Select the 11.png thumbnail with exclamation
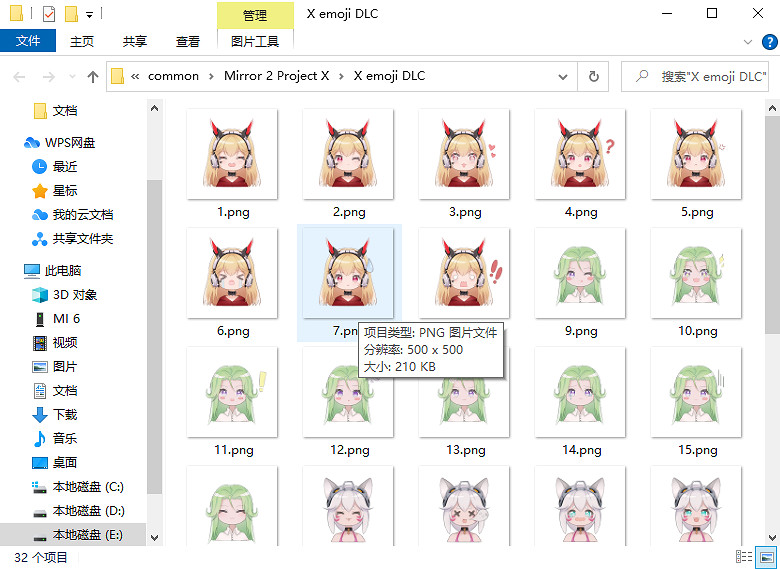The height and width of the screenshot is (569, 780). (232, 392)
